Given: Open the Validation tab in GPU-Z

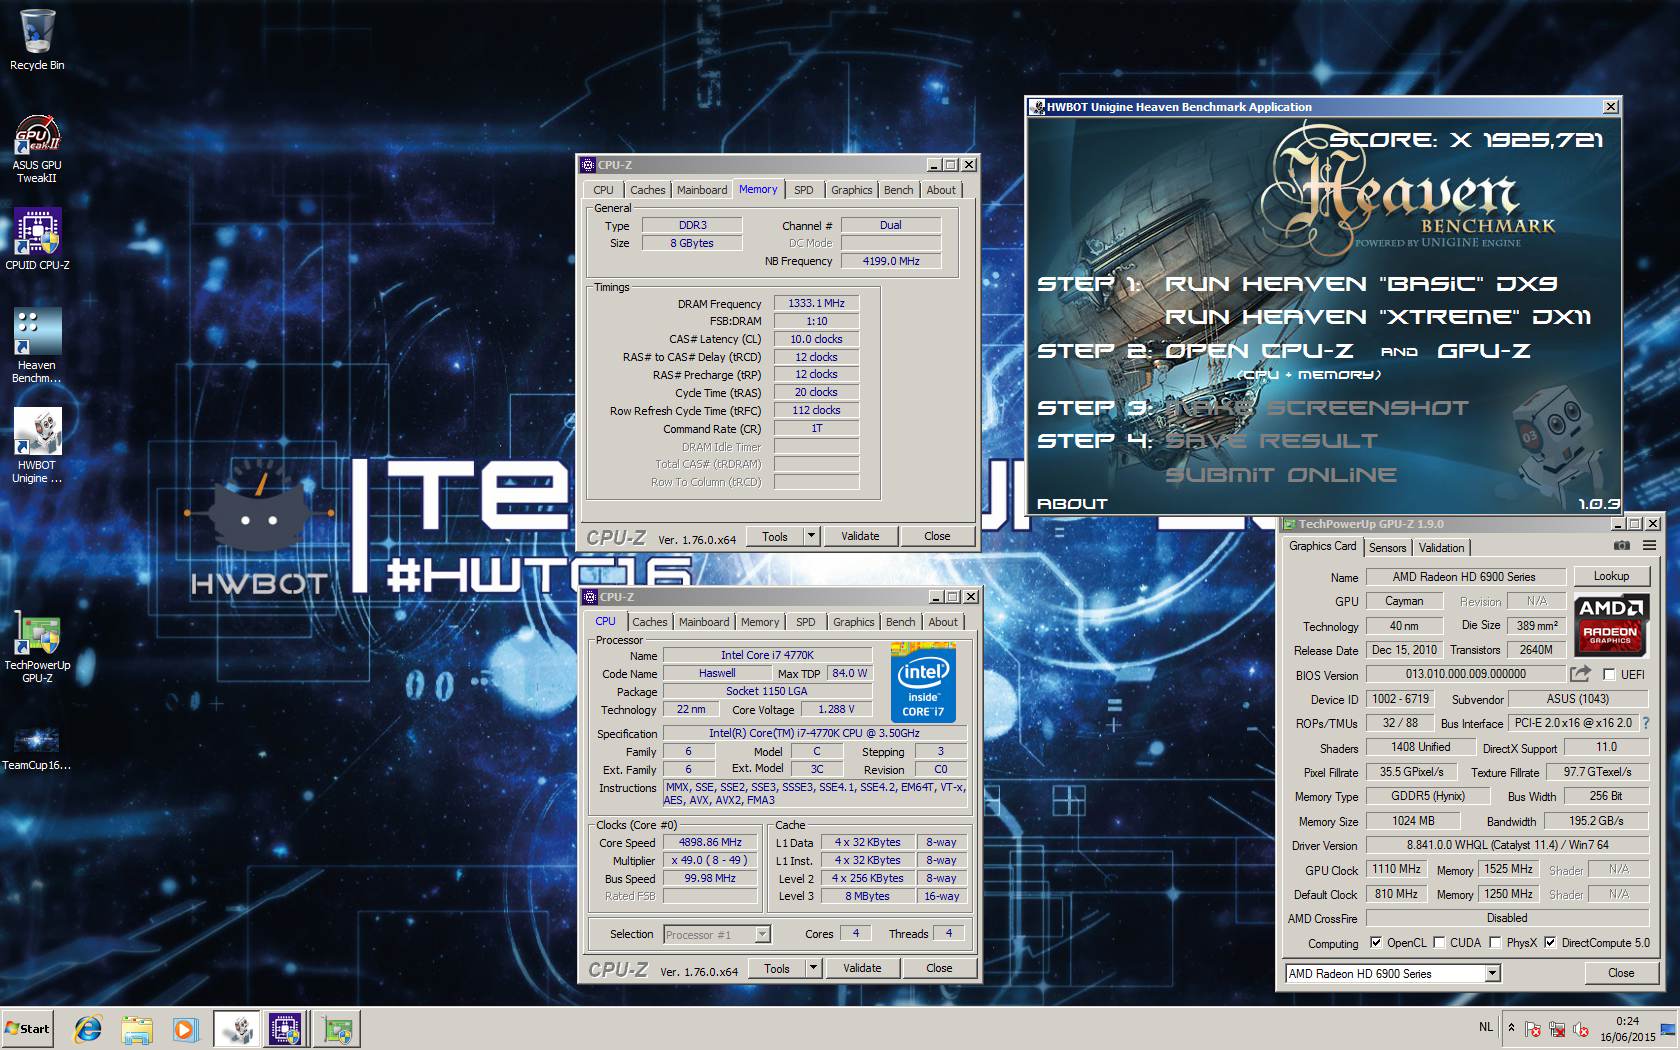Looking at the screenshot, I should [1441, 548].
